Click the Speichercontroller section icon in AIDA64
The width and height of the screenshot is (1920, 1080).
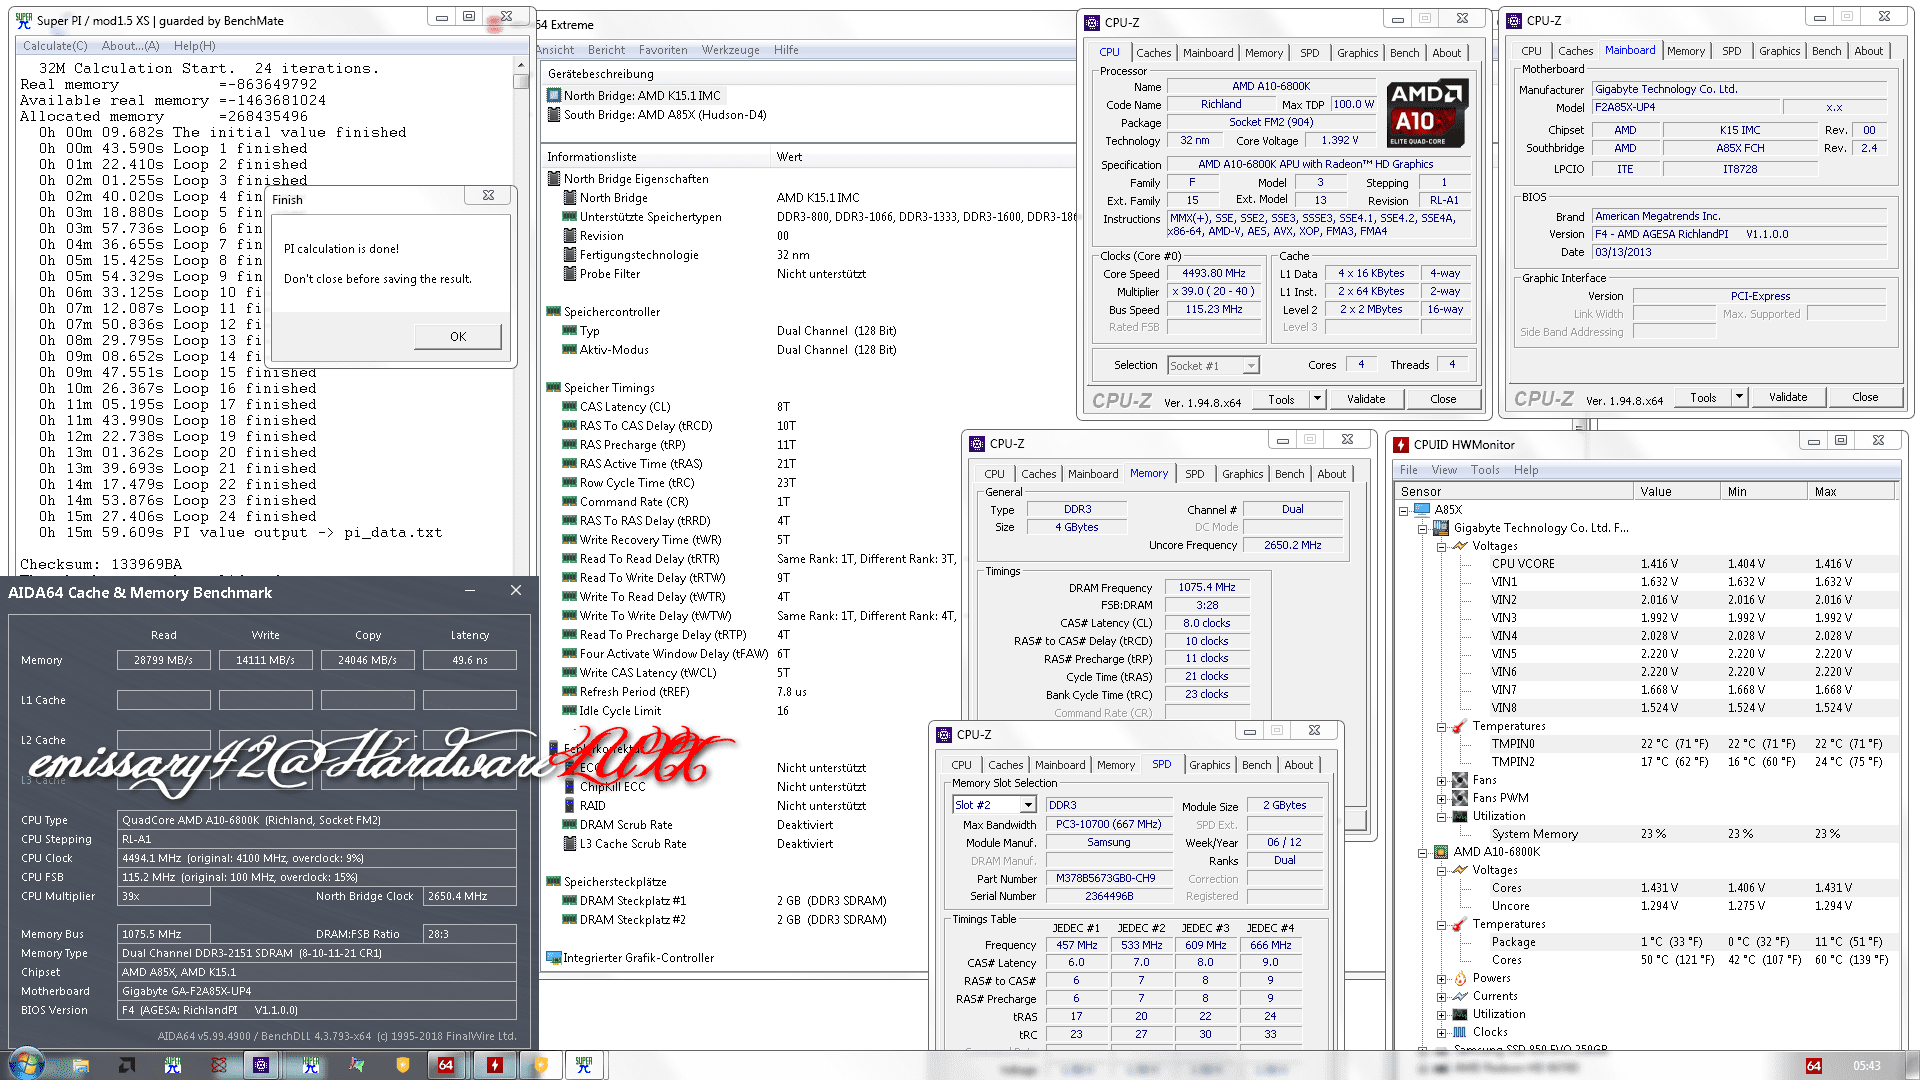(x=553, y=312)
